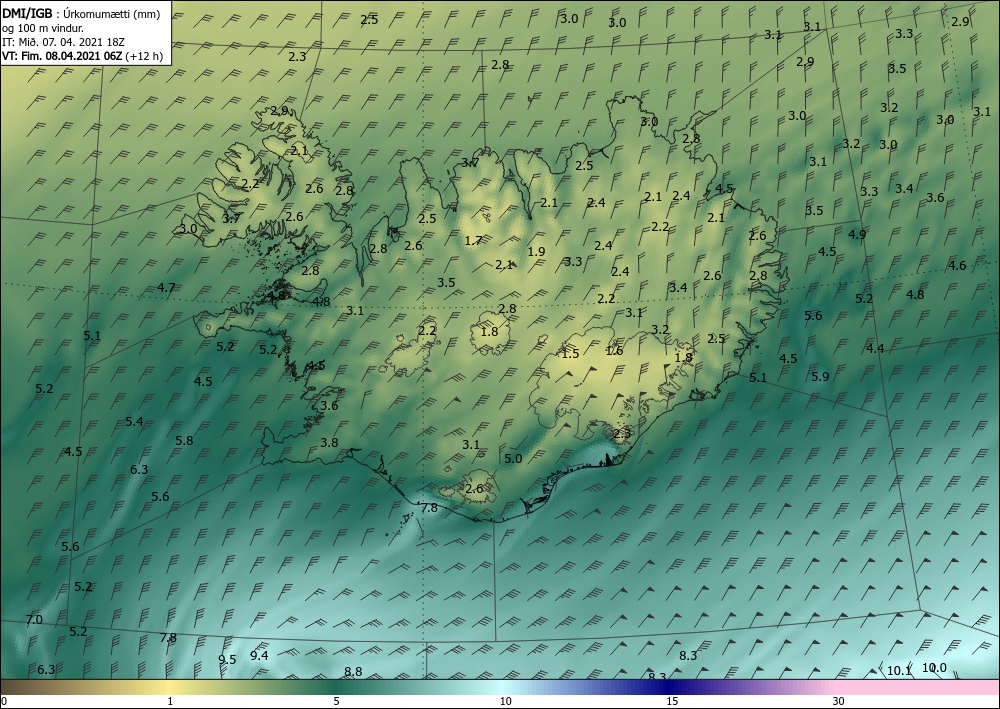1000x709 pixels.
Task: Click the '10' tick label on the color scale
Action: (x=505, y=702)
